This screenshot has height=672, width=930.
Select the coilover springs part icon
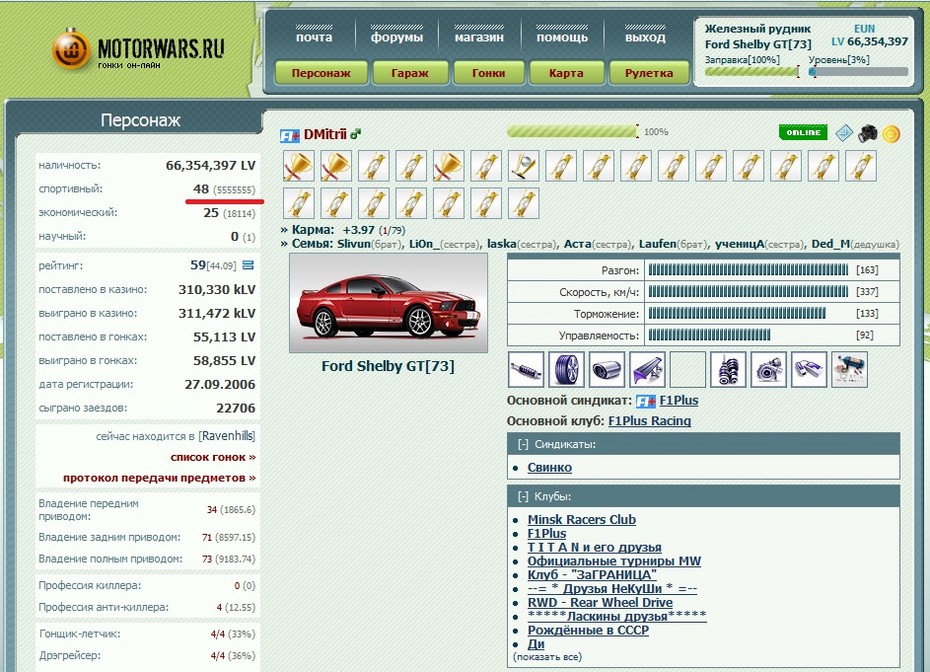click(728, 369)
